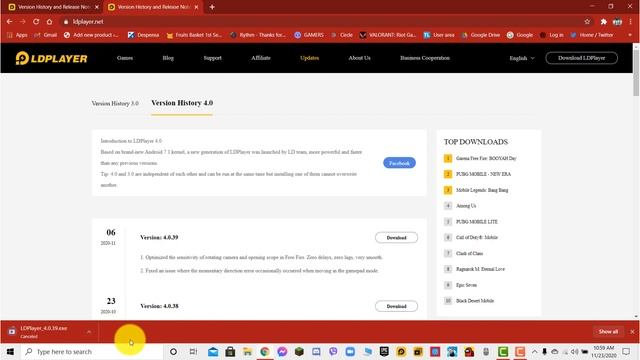Open a new browser tab
Viewport: 640px width, 360px height.
[212, 7]
